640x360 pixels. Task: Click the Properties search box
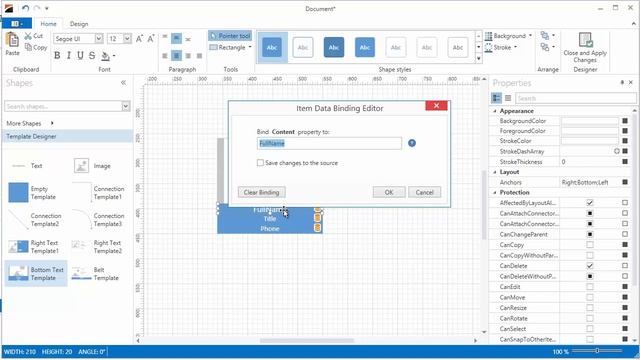tap(576, 98)
